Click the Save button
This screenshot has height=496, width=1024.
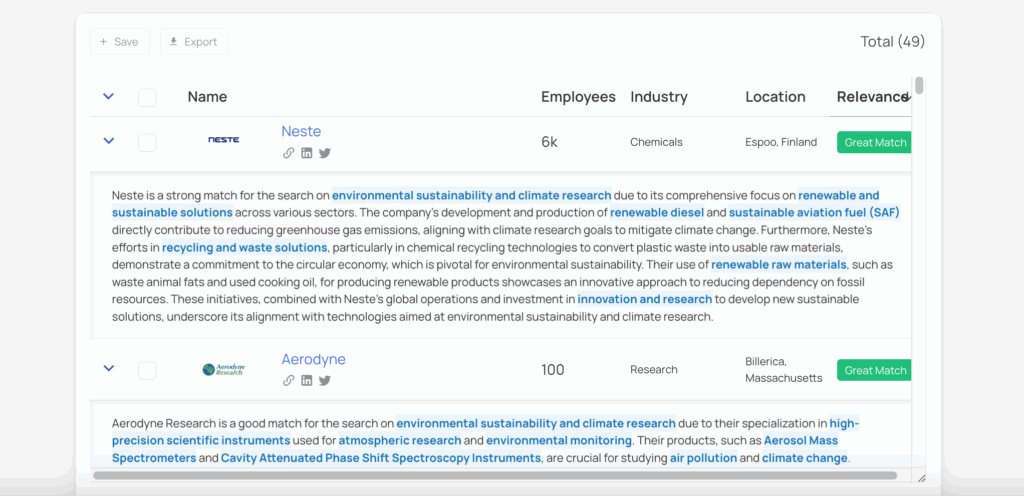(x=120, y=42)
